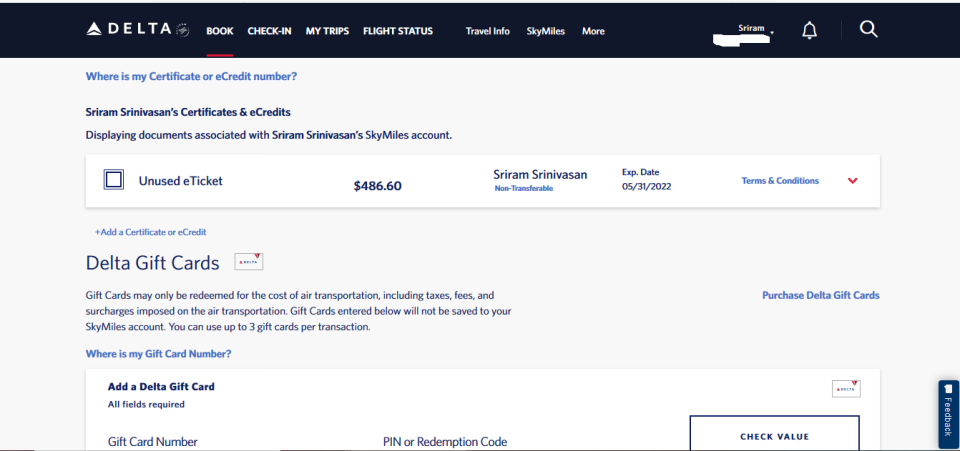Open the eTicket Terms & Conditions link
960x451 pixels.
pyautogui.click(x=780, y=181)
